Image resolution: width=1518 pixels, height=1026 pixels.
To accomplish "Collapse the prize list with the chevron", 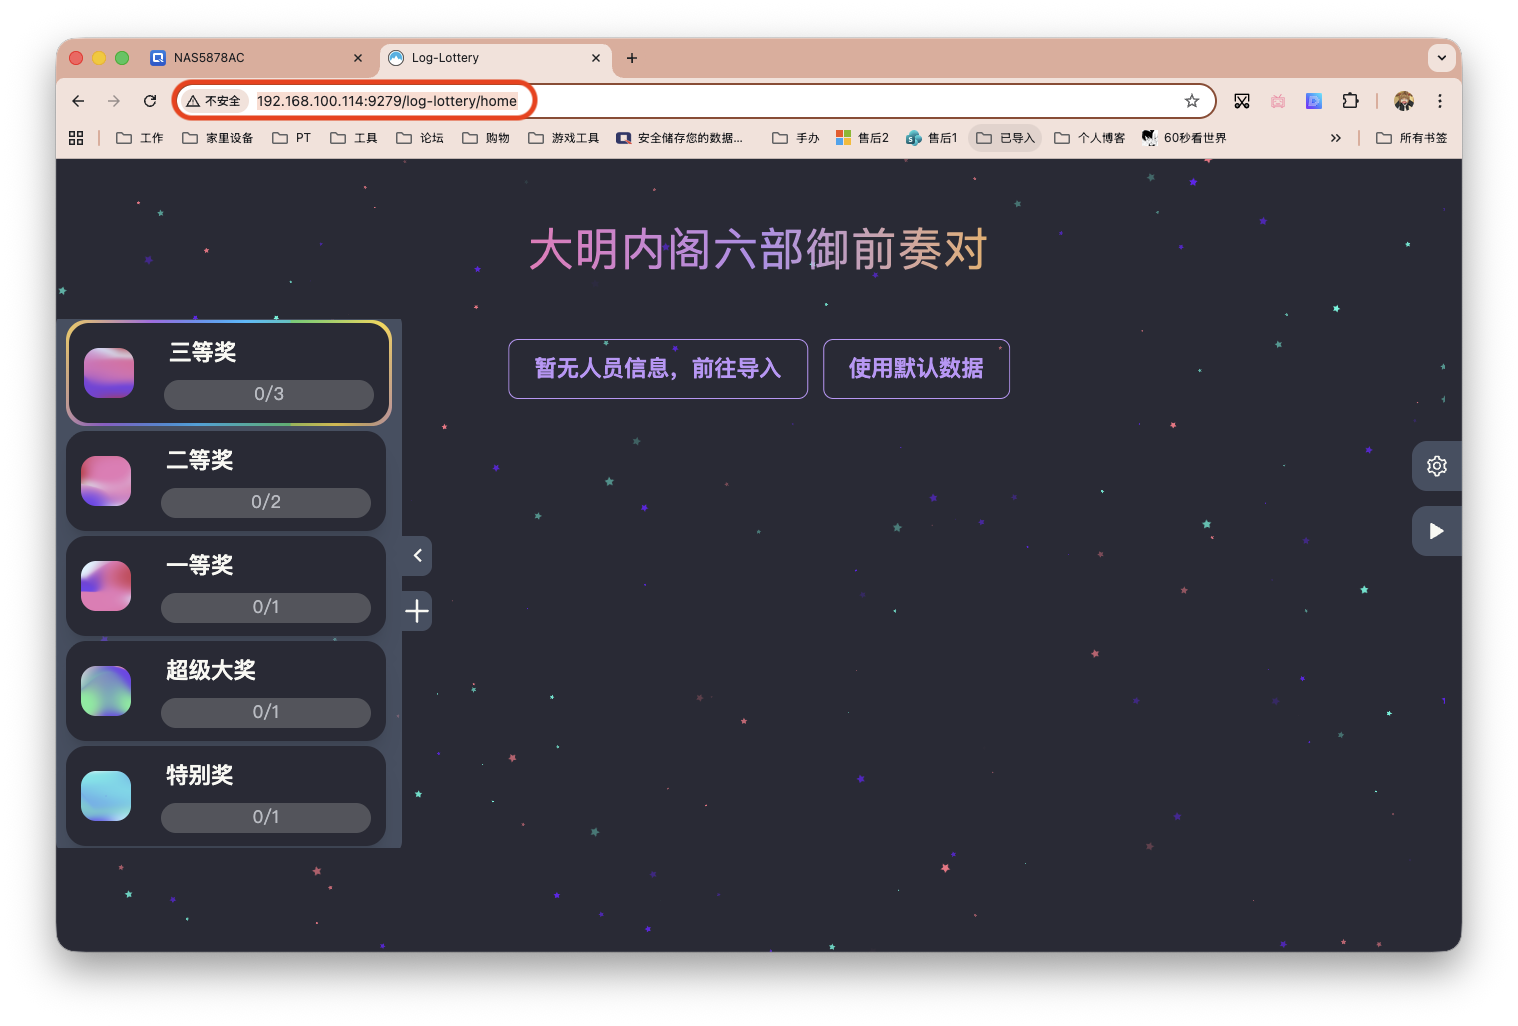I will (x=415, y=555).
